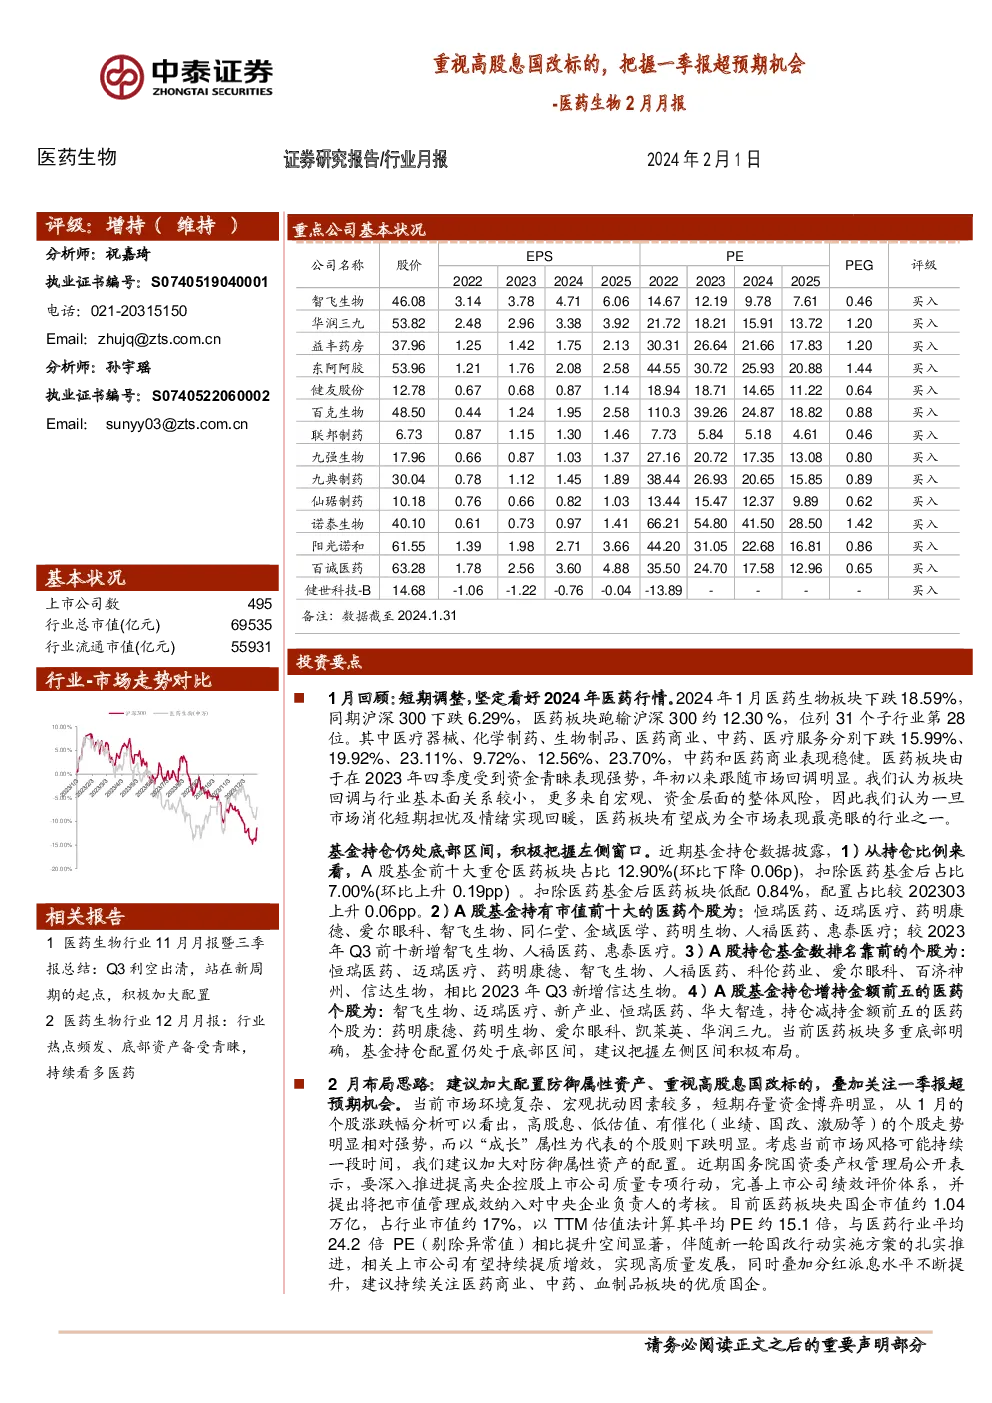The image size is (992, 1403).
Task: Open related report 1 on November monthly report
Action: click(155, 968)
